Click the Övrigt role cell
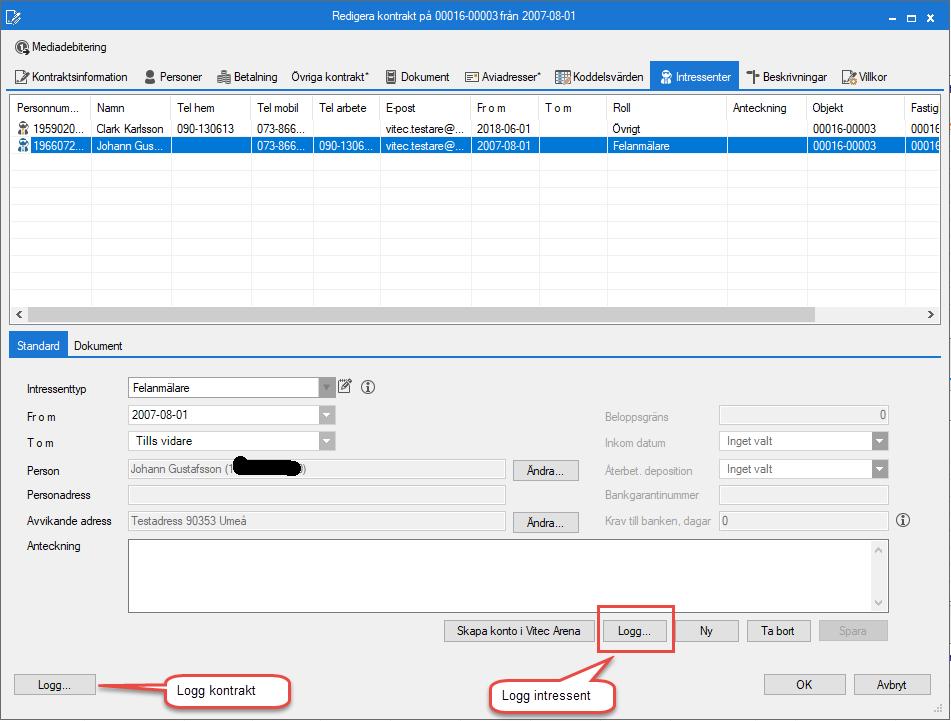The image size is (951, 721). pos(667,129)
